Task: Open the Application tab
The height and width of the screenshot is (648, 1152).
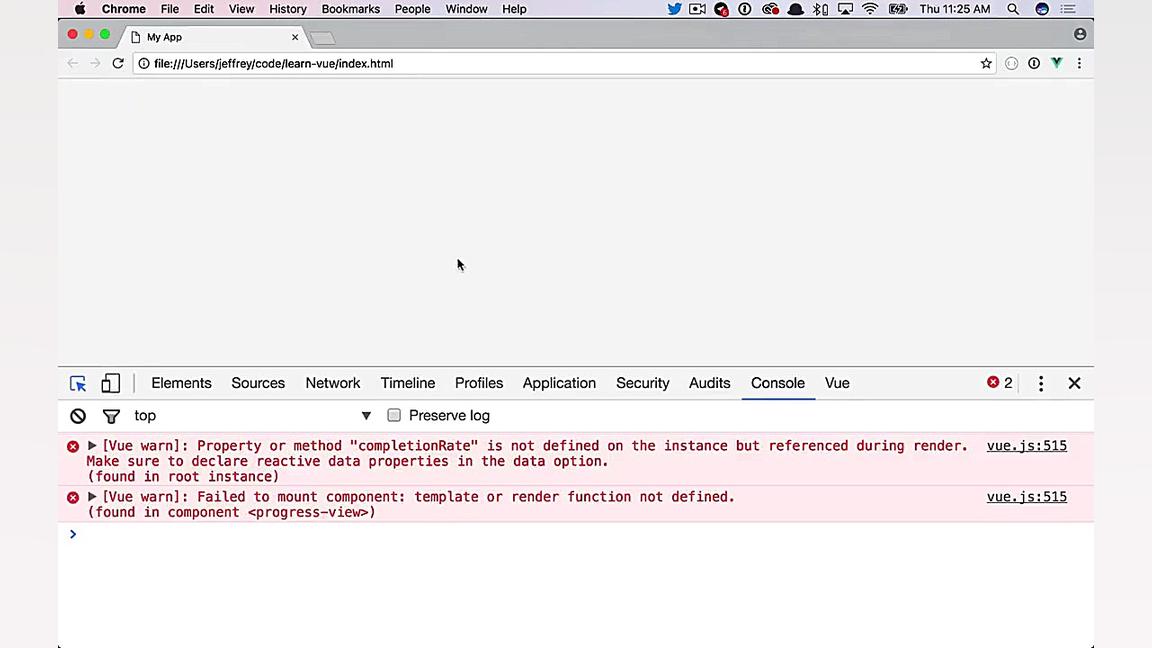Action: click(x=559, y=383)
